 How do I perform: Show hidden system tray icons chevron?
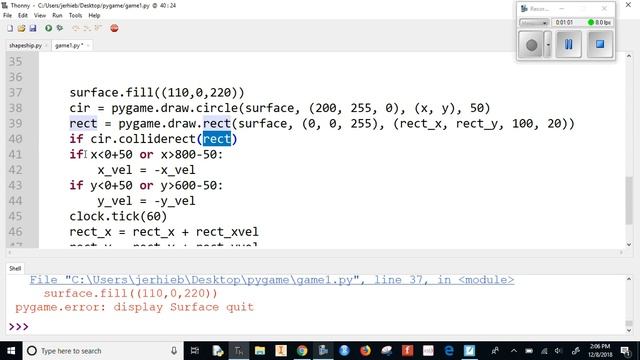coord(513,351)
